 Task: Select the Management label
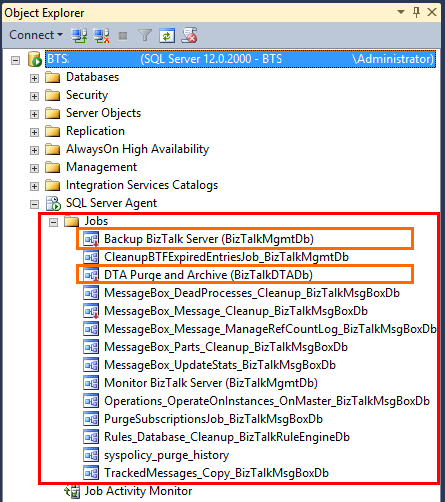click(101, 167)
